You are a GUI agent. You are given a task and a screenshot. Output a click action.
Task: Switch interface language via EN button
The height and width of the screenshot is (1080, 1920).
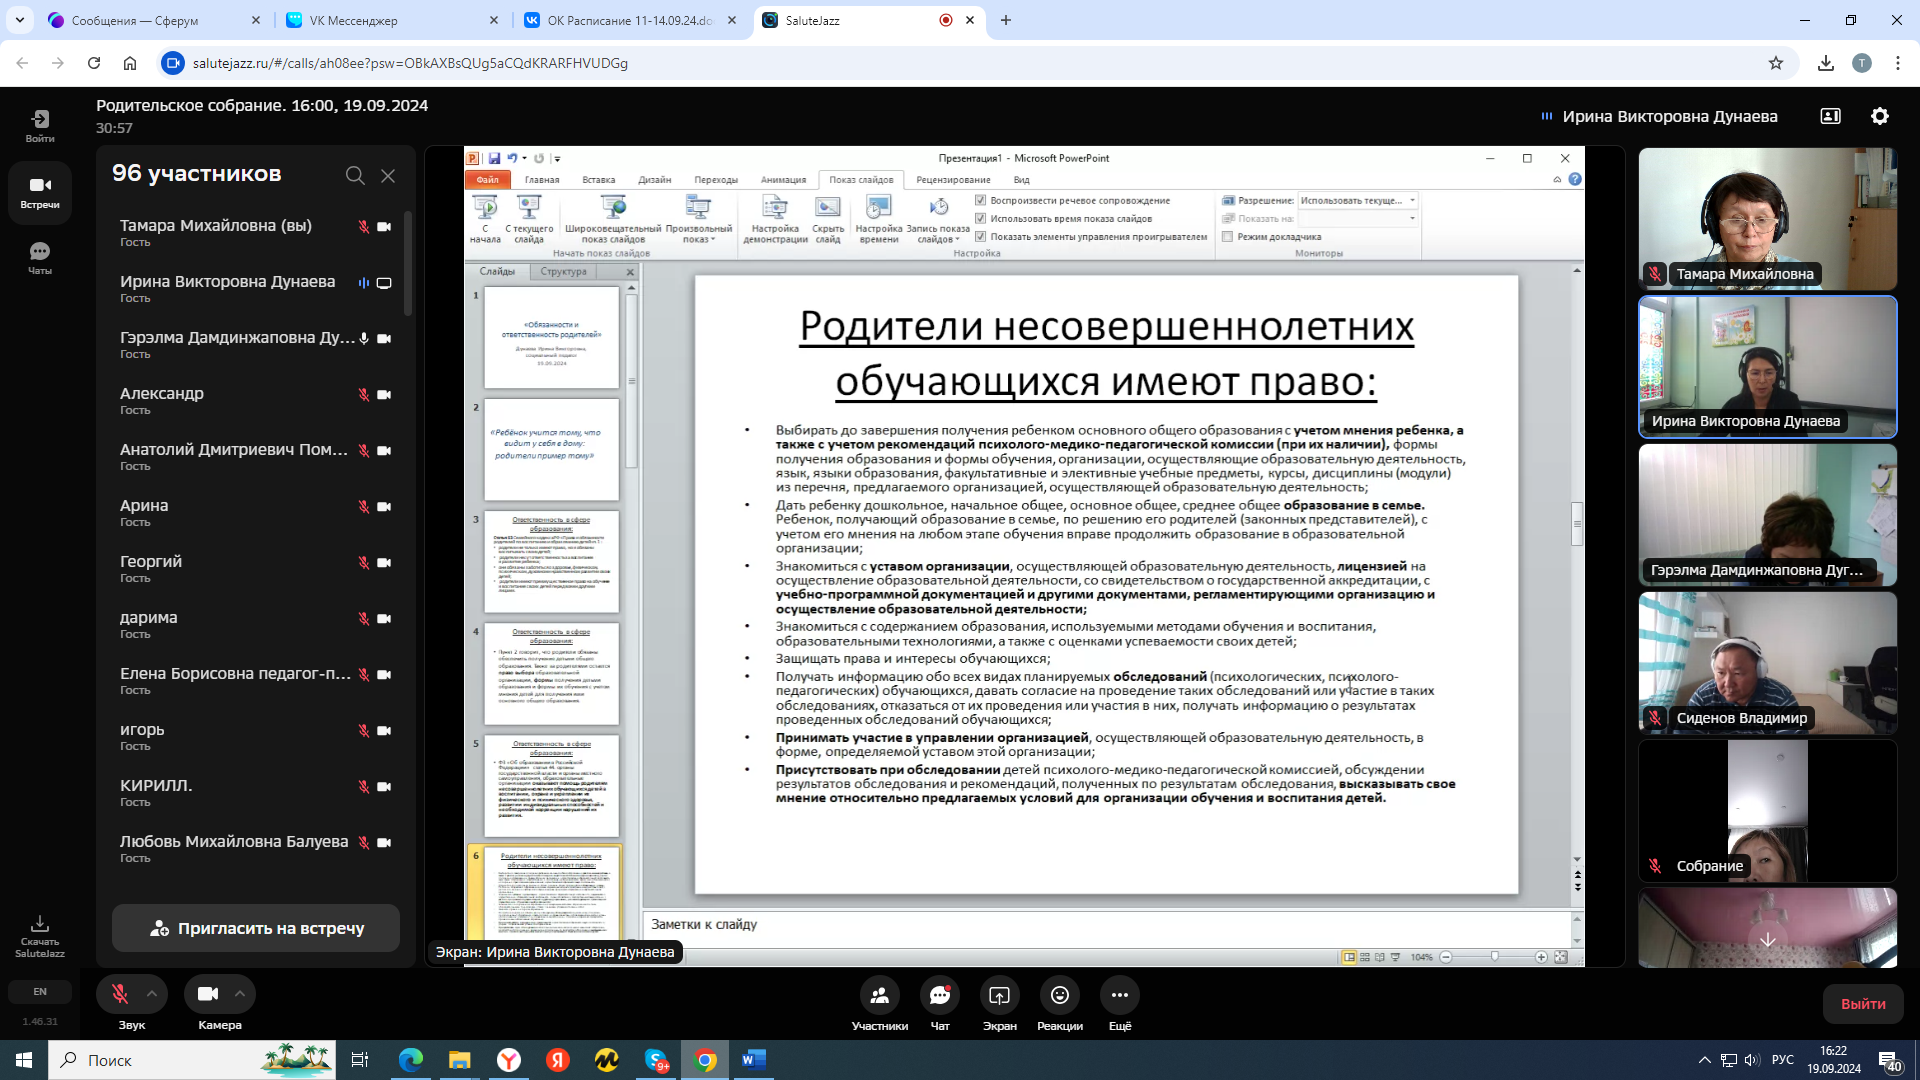pyautogui.click(x=40, y=992)
